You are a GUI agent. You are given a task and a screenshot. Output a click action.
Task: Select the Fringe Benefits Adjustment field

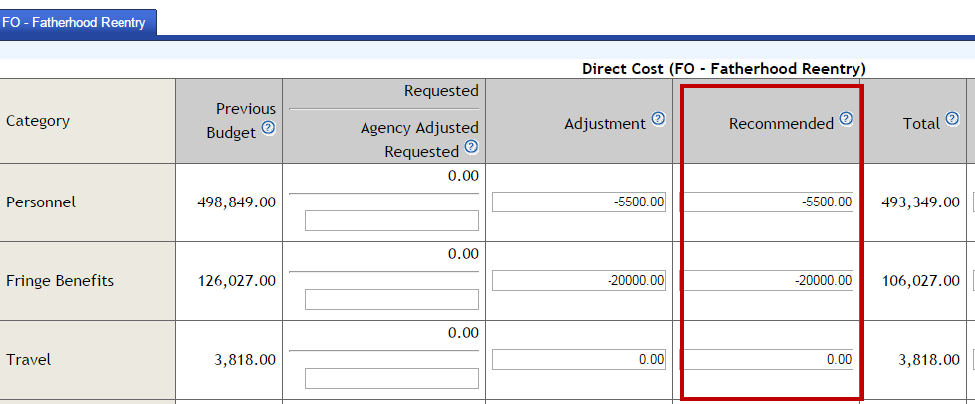[579, 281]
